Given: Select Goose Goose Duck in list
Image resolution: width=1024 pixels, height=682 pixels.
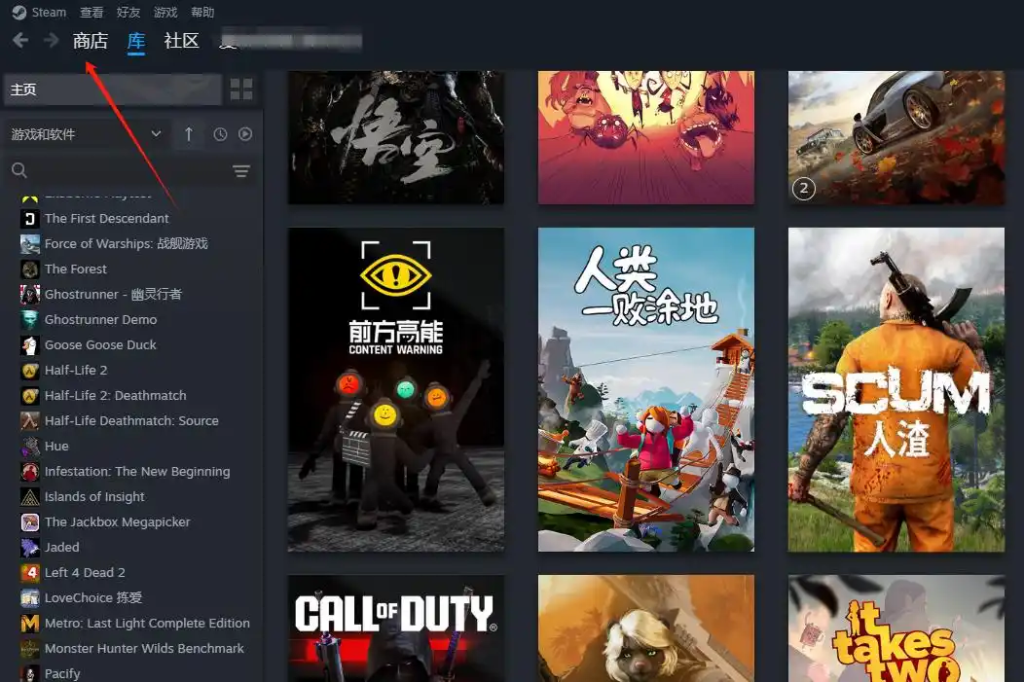Looking at the screenshot, I should coord(101,345).
